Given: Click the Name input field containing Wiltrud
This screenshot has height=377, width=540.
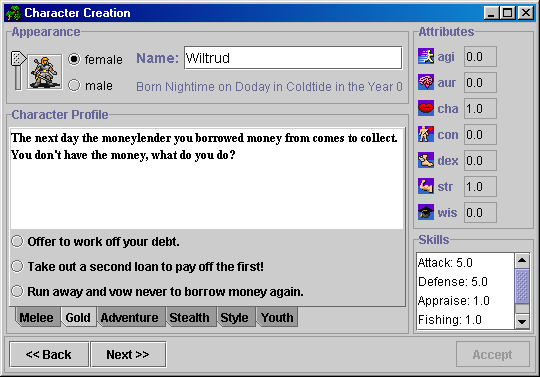Looking at the screenshot, I should pos(293,58).
